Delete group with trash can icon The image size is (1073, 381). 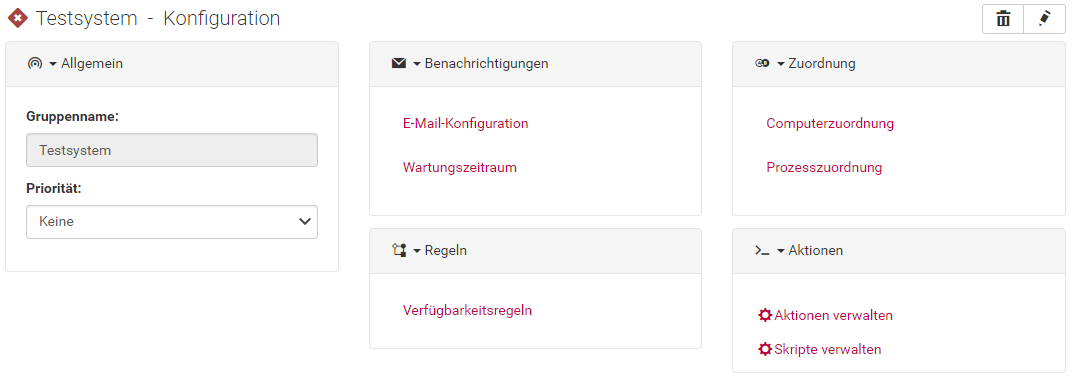(x=1003, y=19)
